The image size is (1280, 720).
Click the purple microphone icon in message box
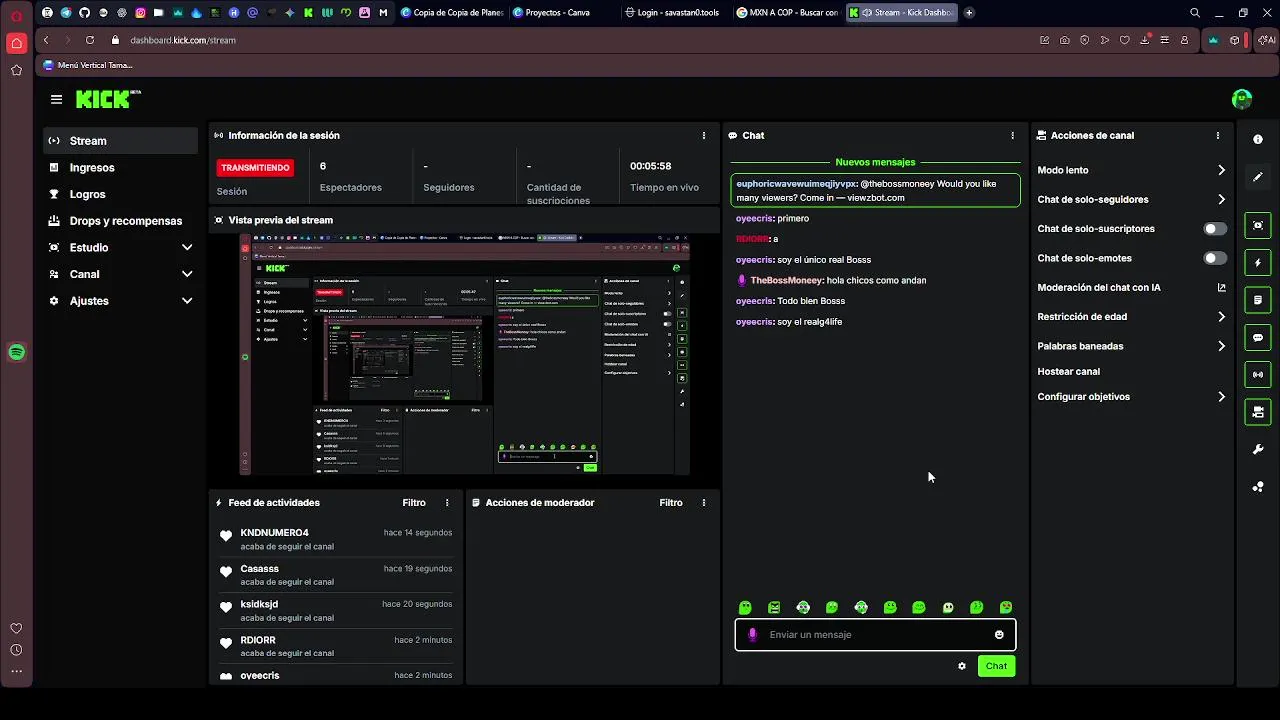[x=753, y=635]
